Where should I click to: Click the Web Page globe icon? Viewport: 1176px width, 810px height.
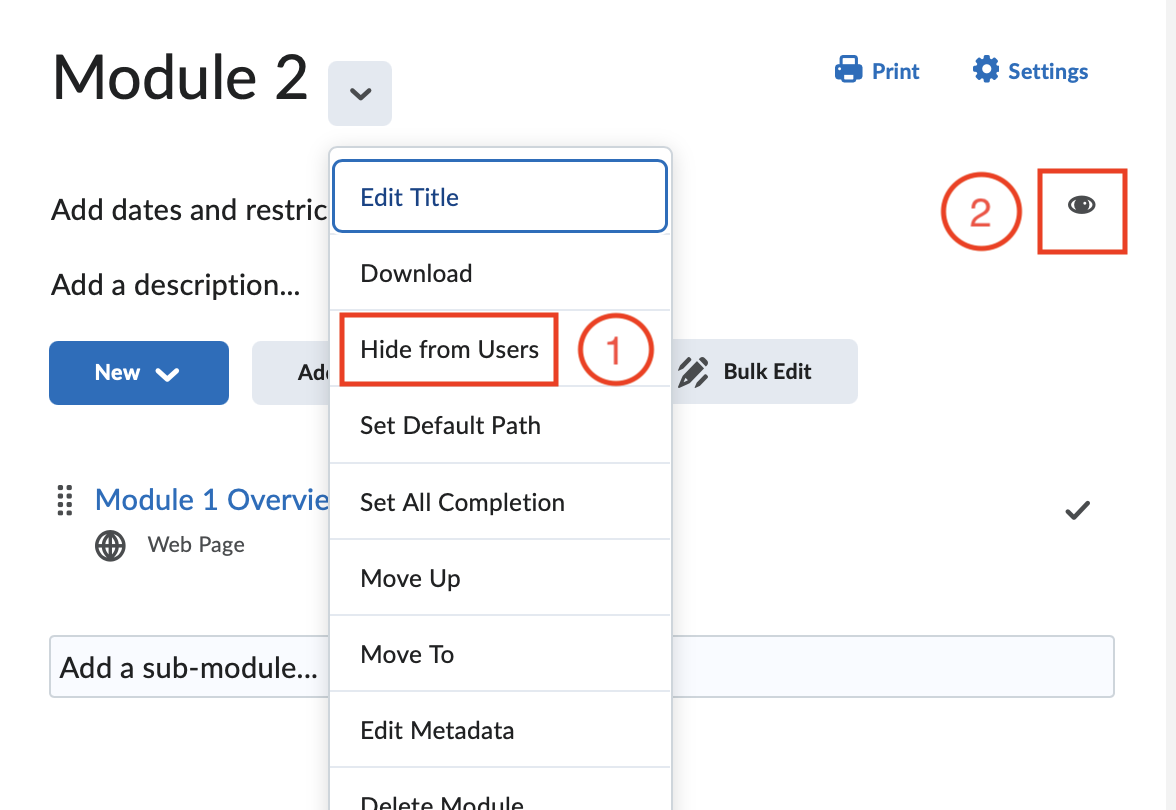coord(110,545)
